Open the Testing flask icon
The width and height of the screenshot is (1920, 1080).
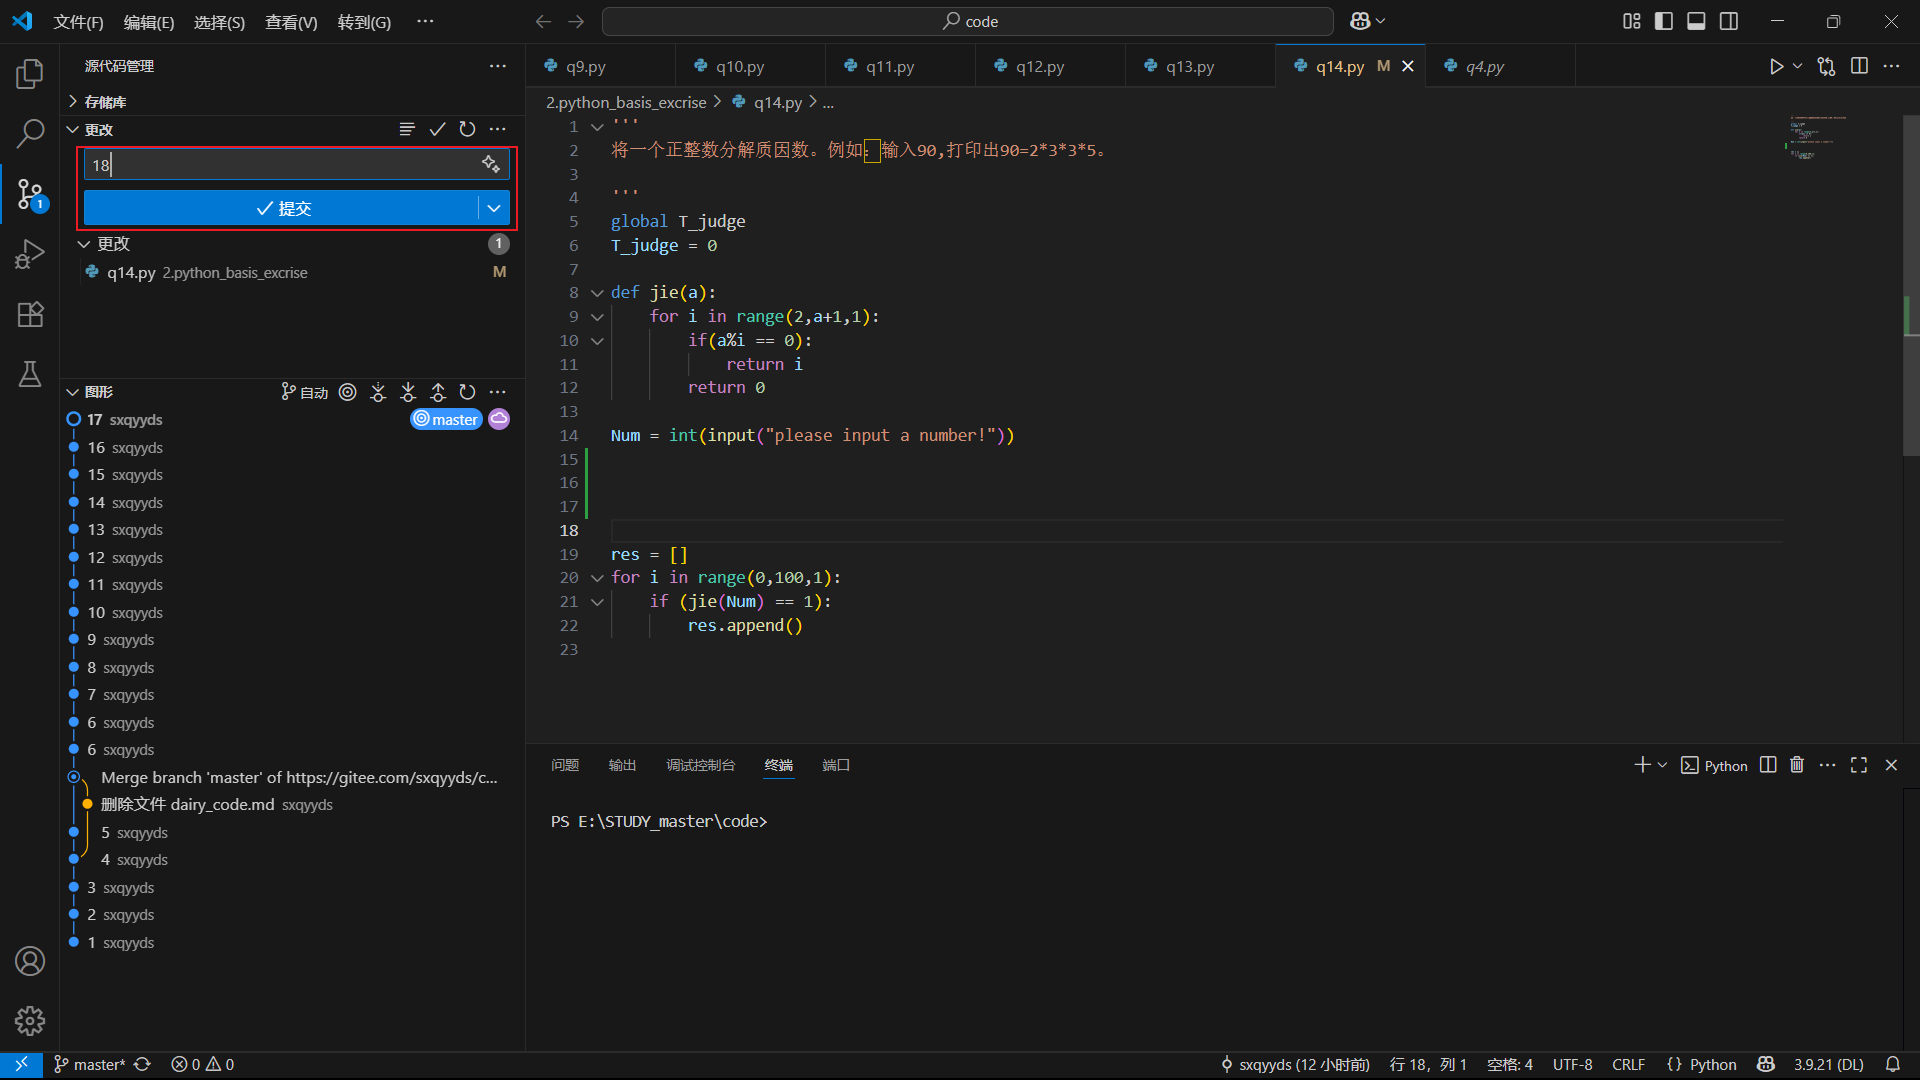pos(30,374)
